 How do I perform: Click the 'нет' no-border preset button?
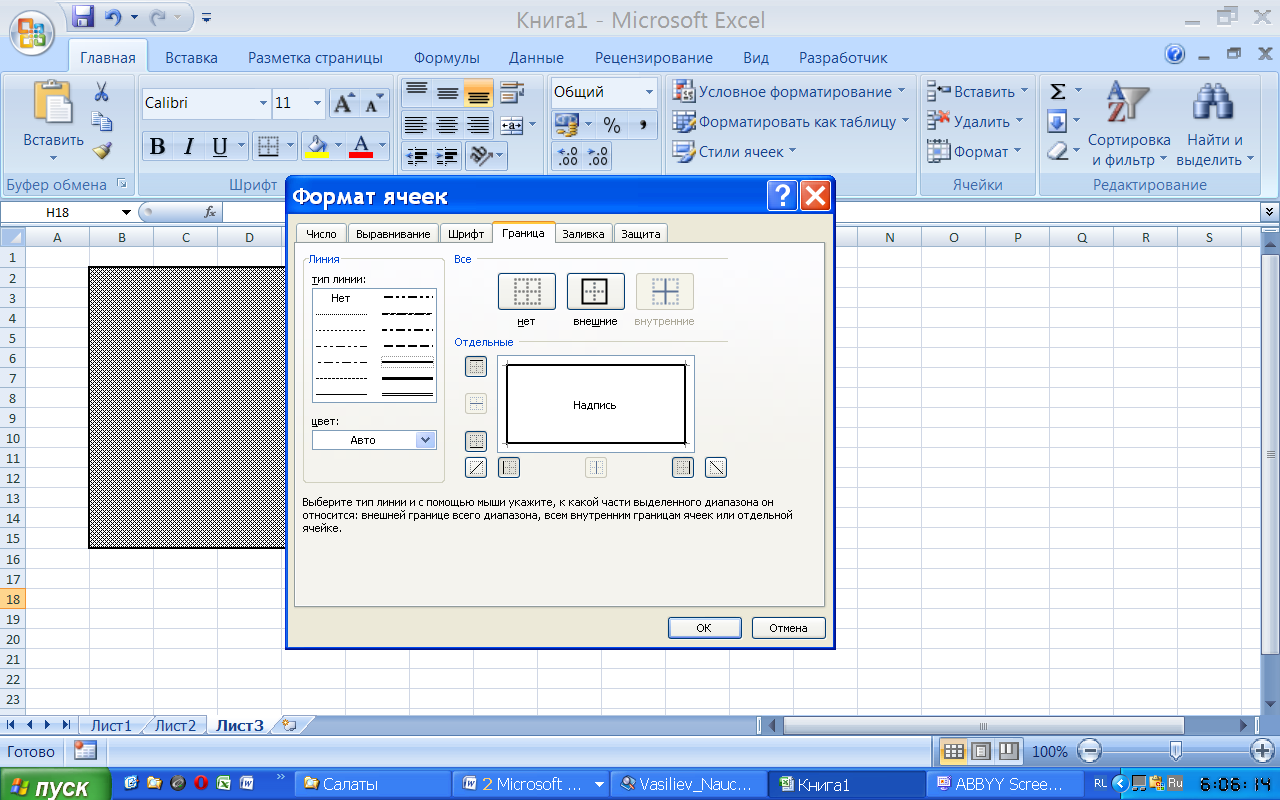(527, 291)
